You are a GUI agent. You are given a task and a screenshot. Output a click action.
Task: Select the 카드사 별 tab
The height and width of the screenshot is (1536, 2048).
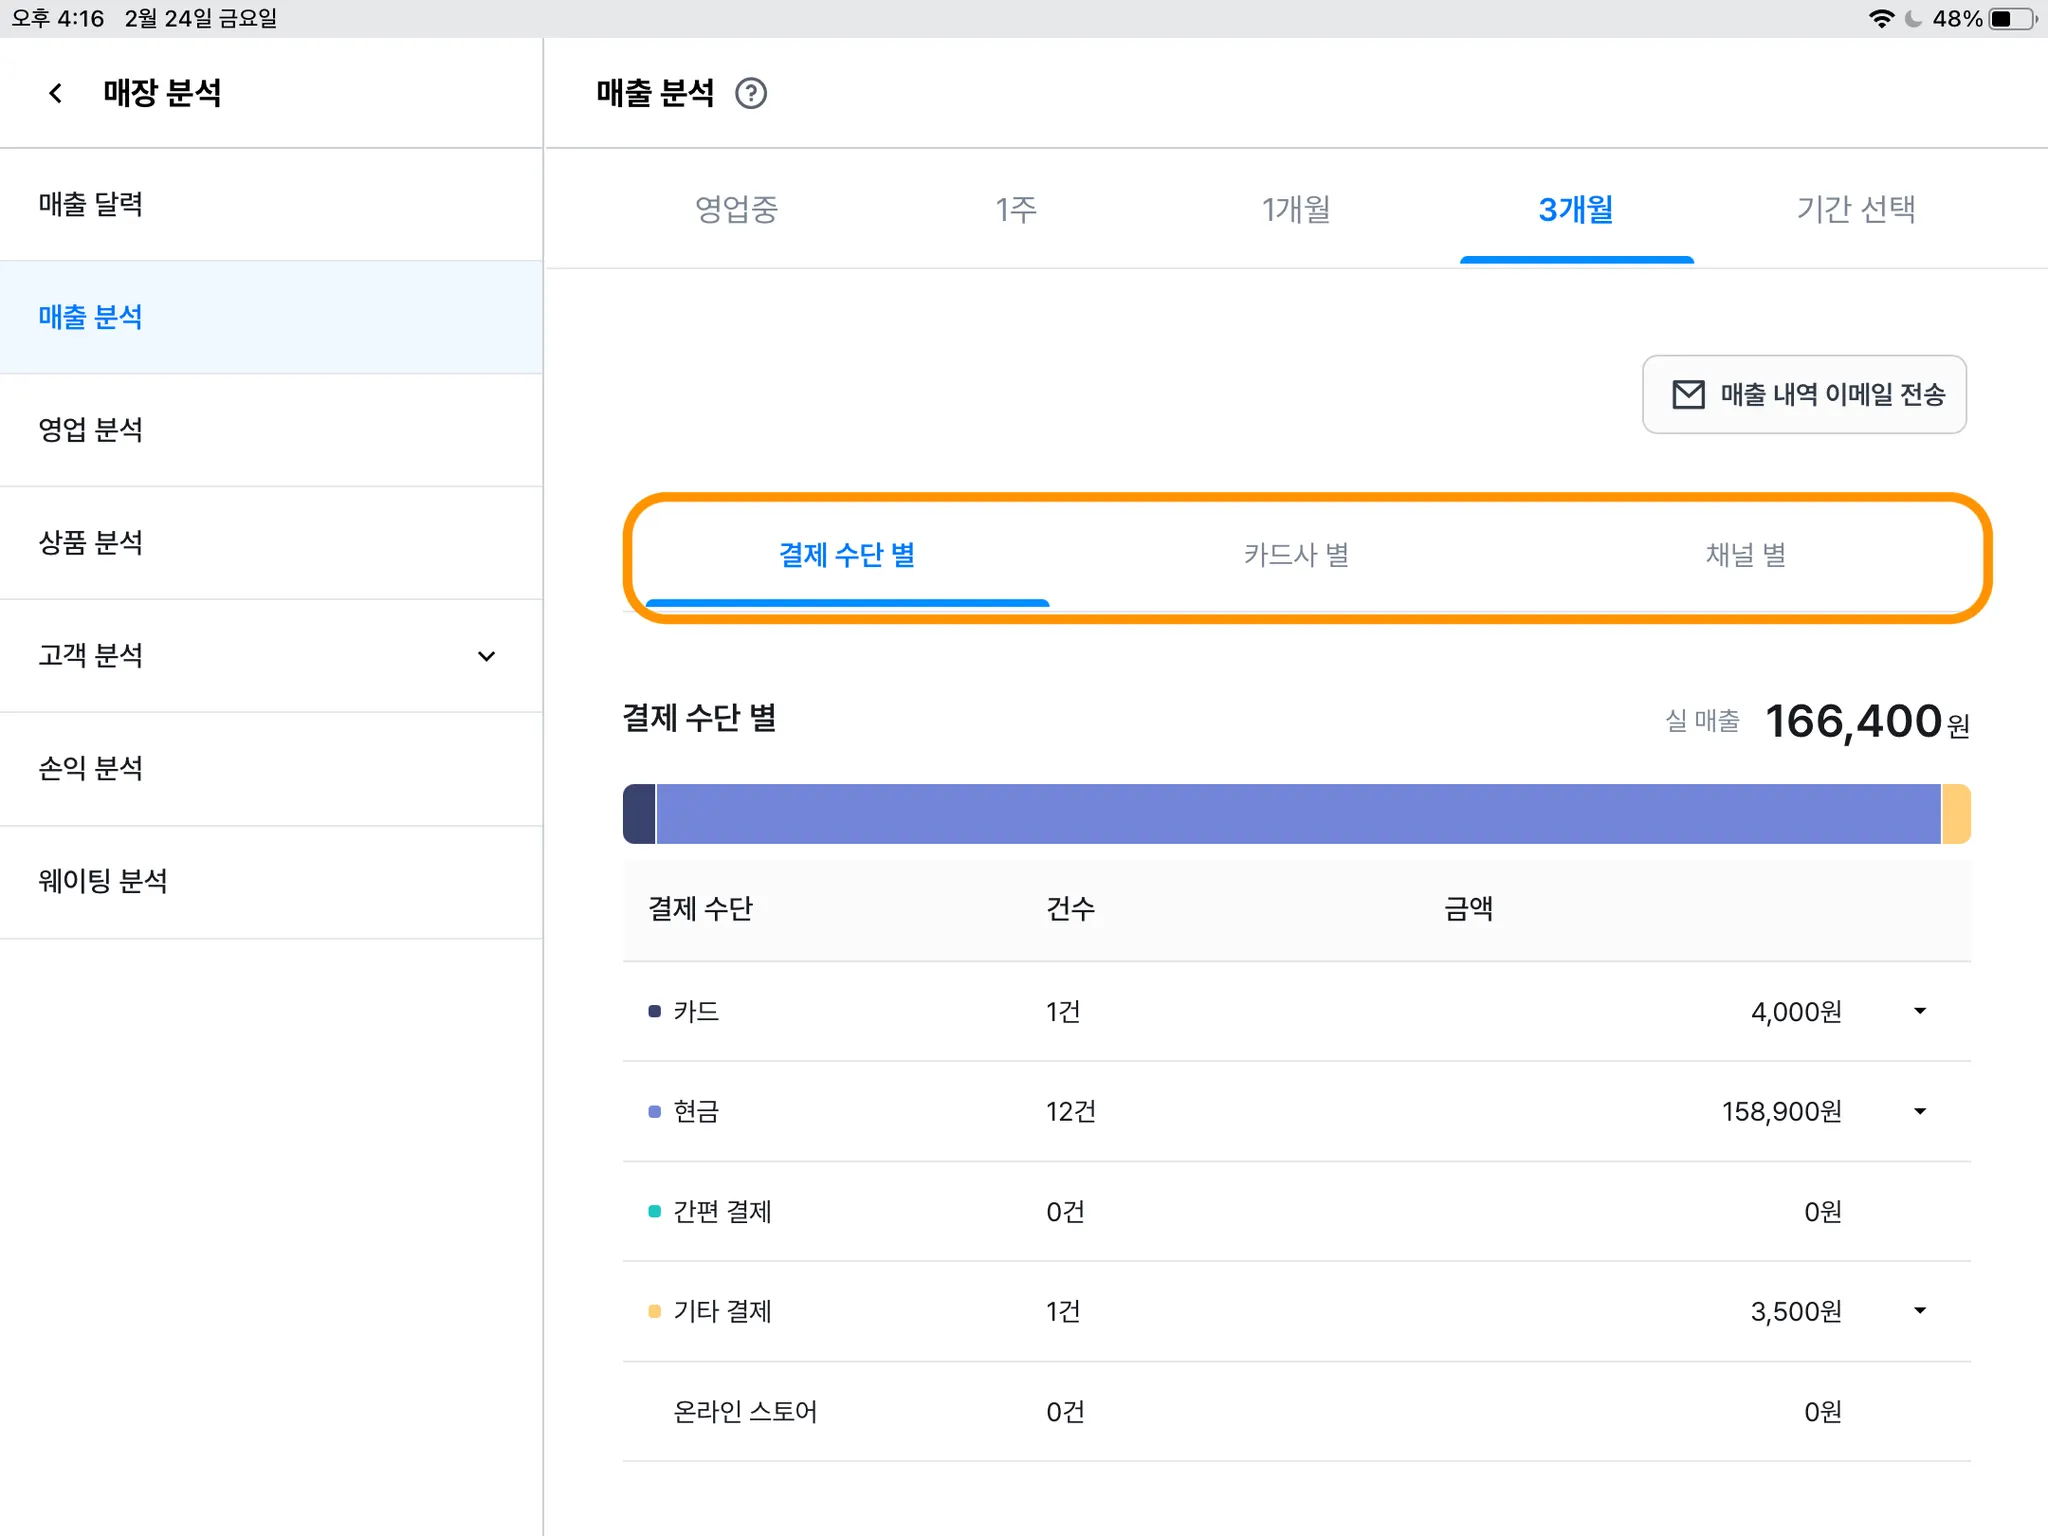tap(1296, 554)
